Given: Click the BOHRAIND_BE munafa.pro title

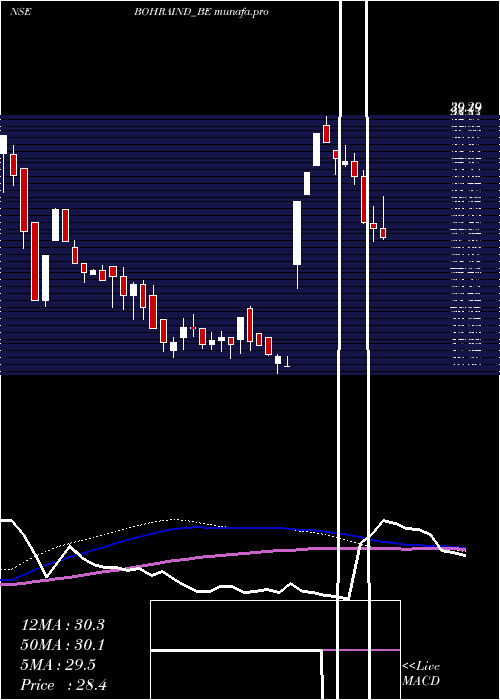Looking at the screenshot, I should (201, 12).
